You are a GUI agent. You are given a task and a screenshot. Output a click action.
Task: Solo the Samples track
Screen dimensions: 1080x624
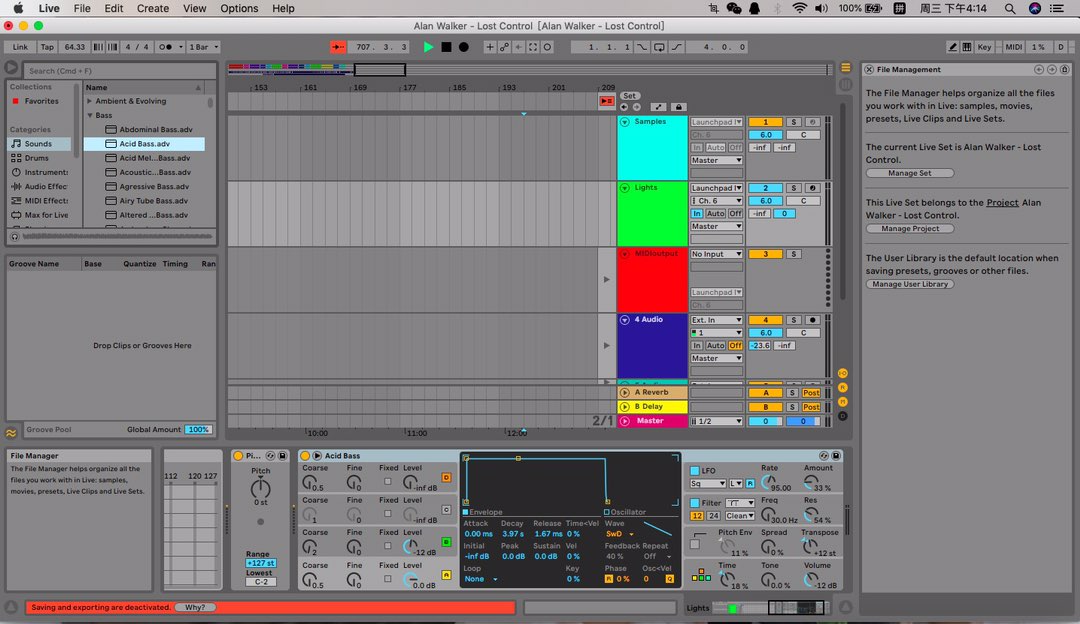coord(793,122)
